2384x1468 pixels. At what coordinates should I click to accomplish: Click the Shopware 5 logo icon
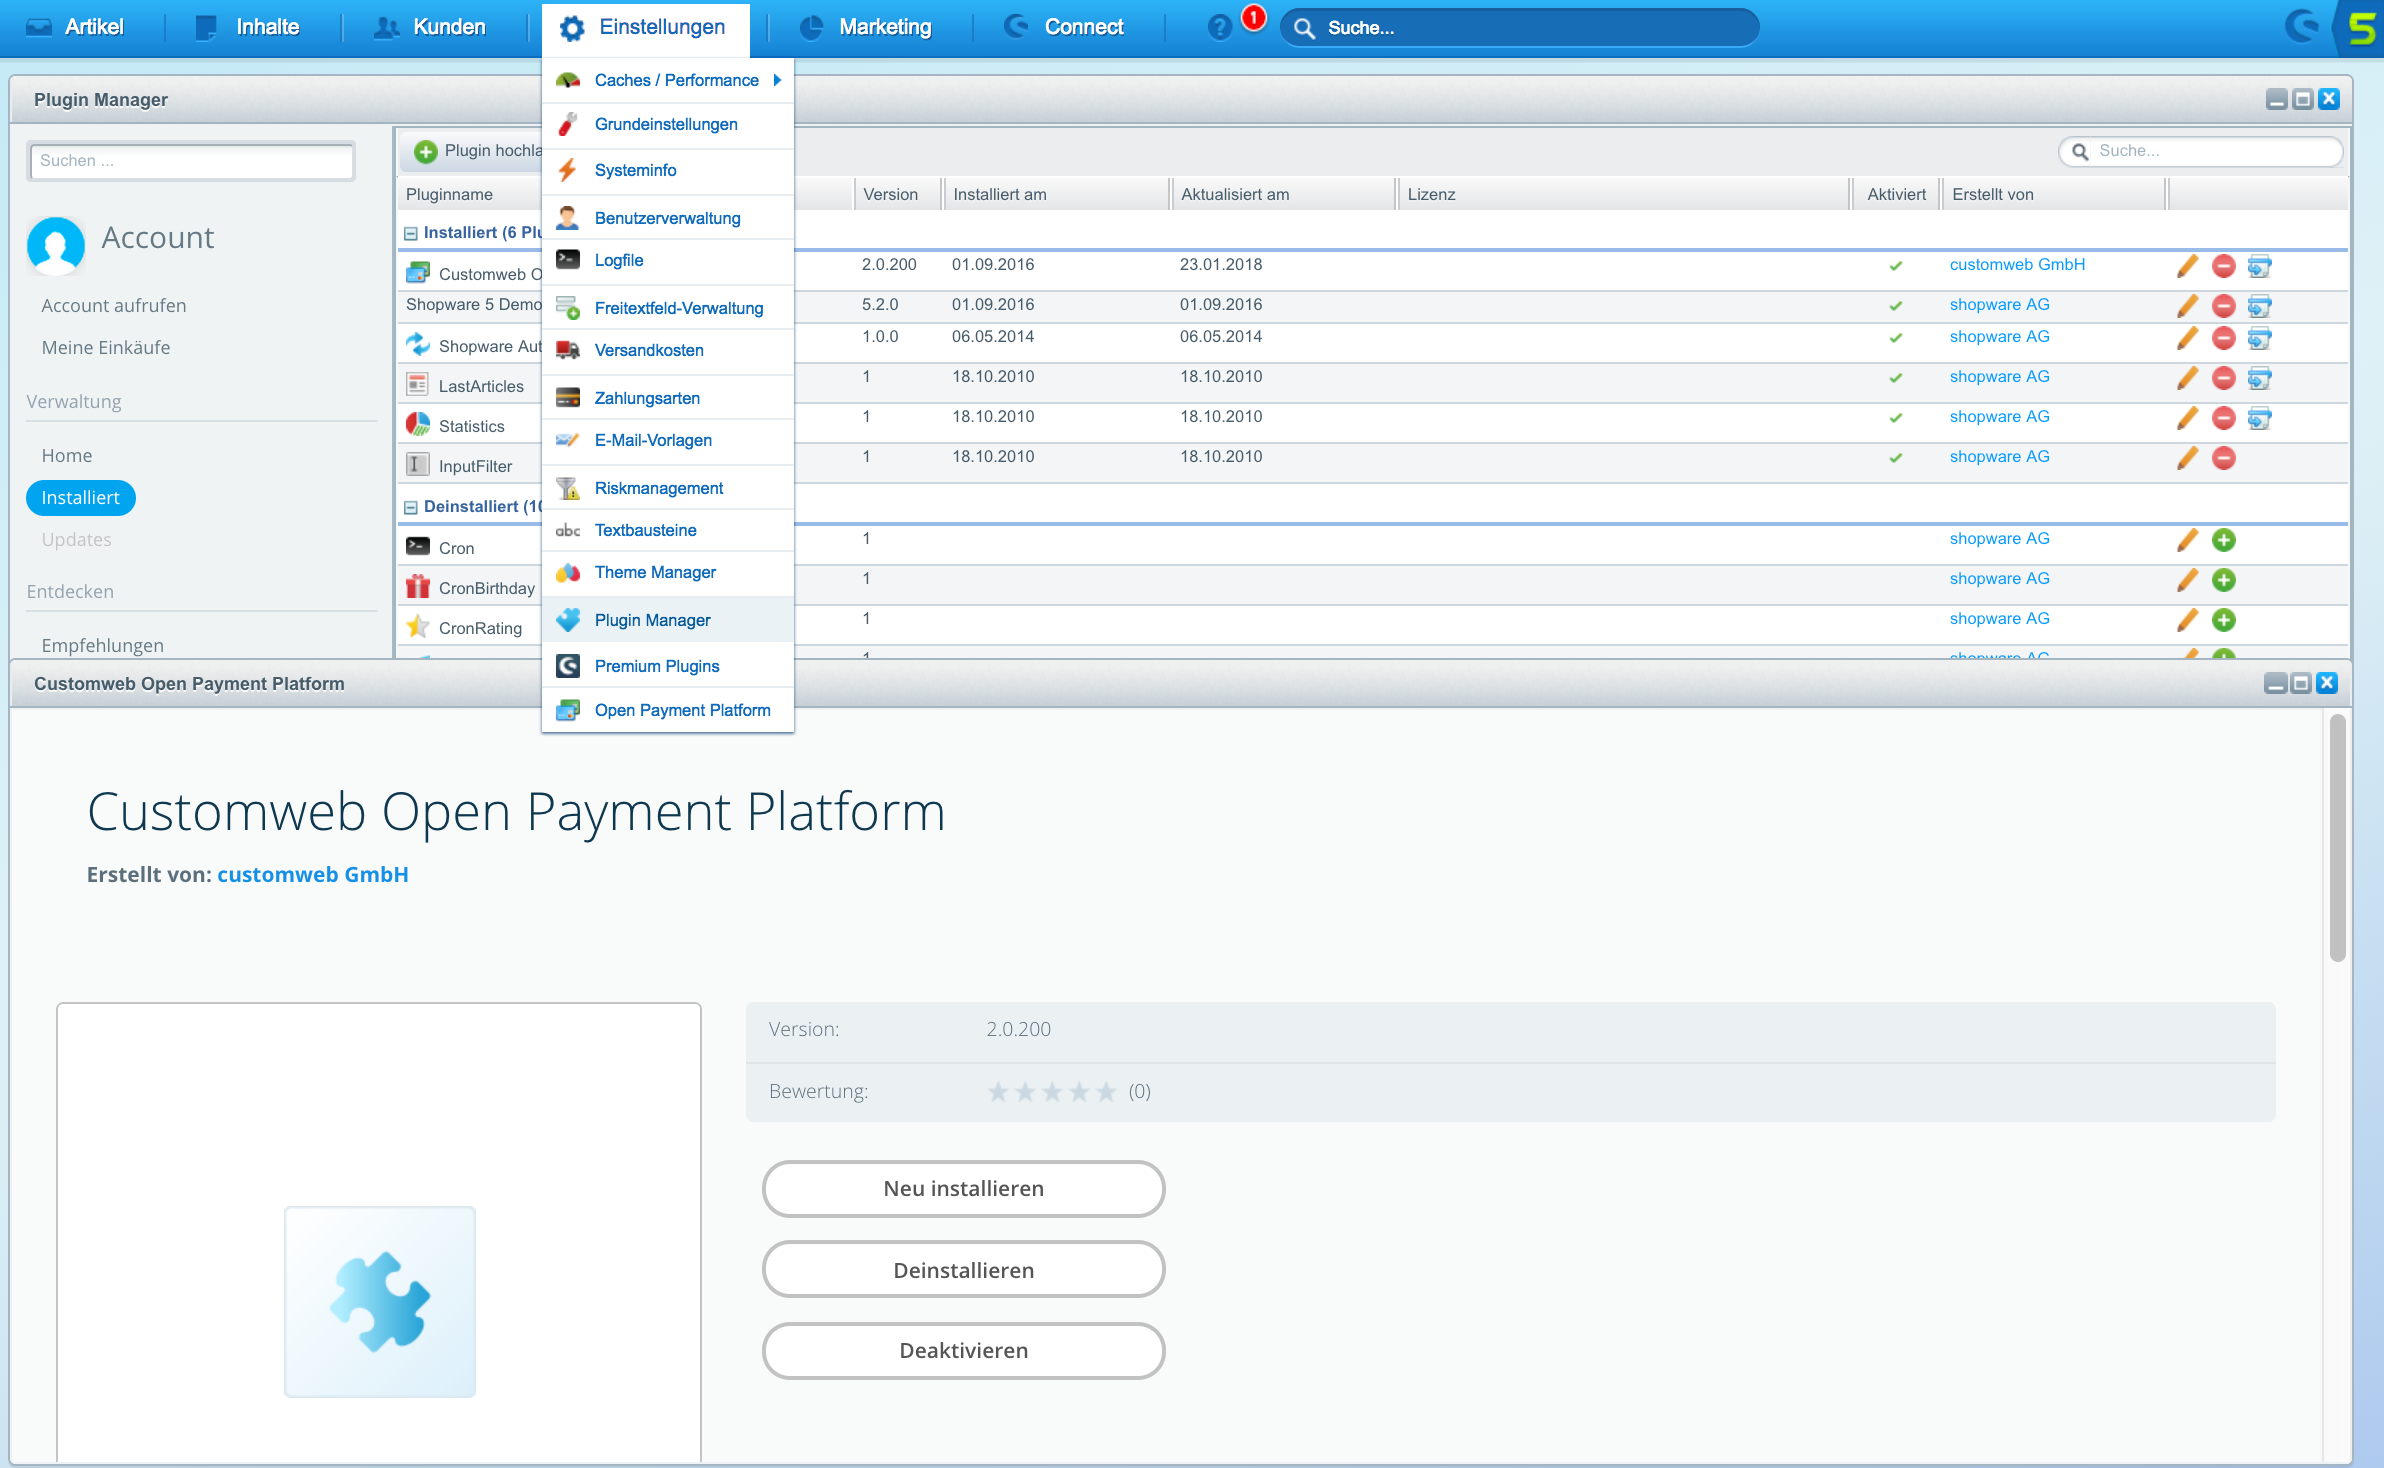coord(2362,27)
